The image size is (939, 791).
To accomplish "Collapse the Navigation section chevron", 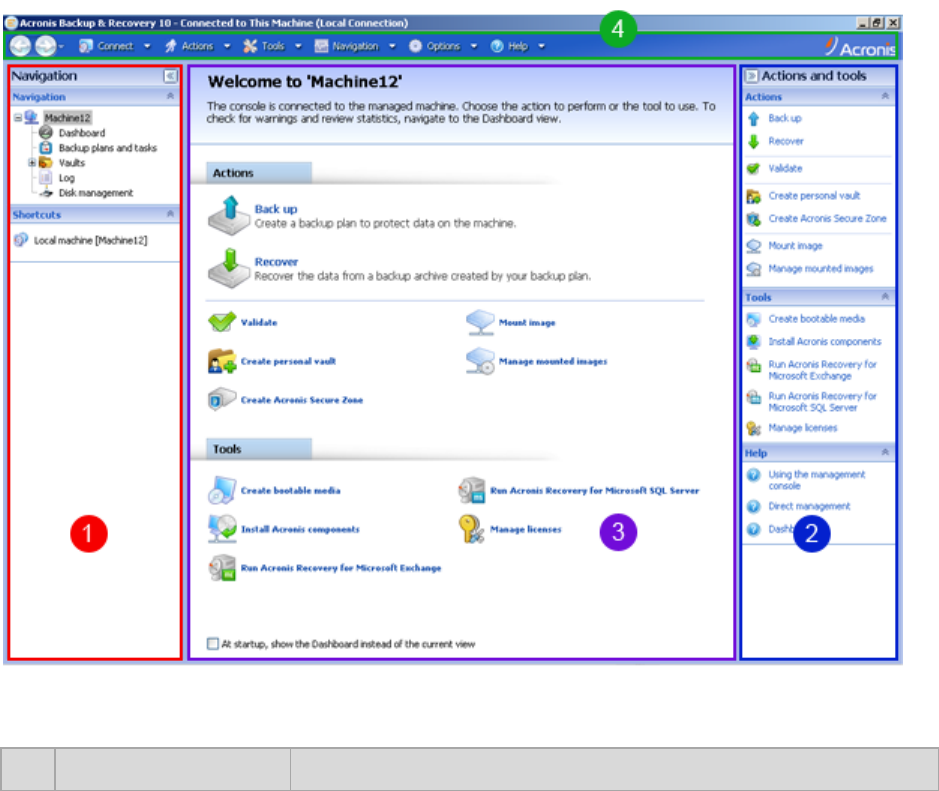I will (170, 96).
